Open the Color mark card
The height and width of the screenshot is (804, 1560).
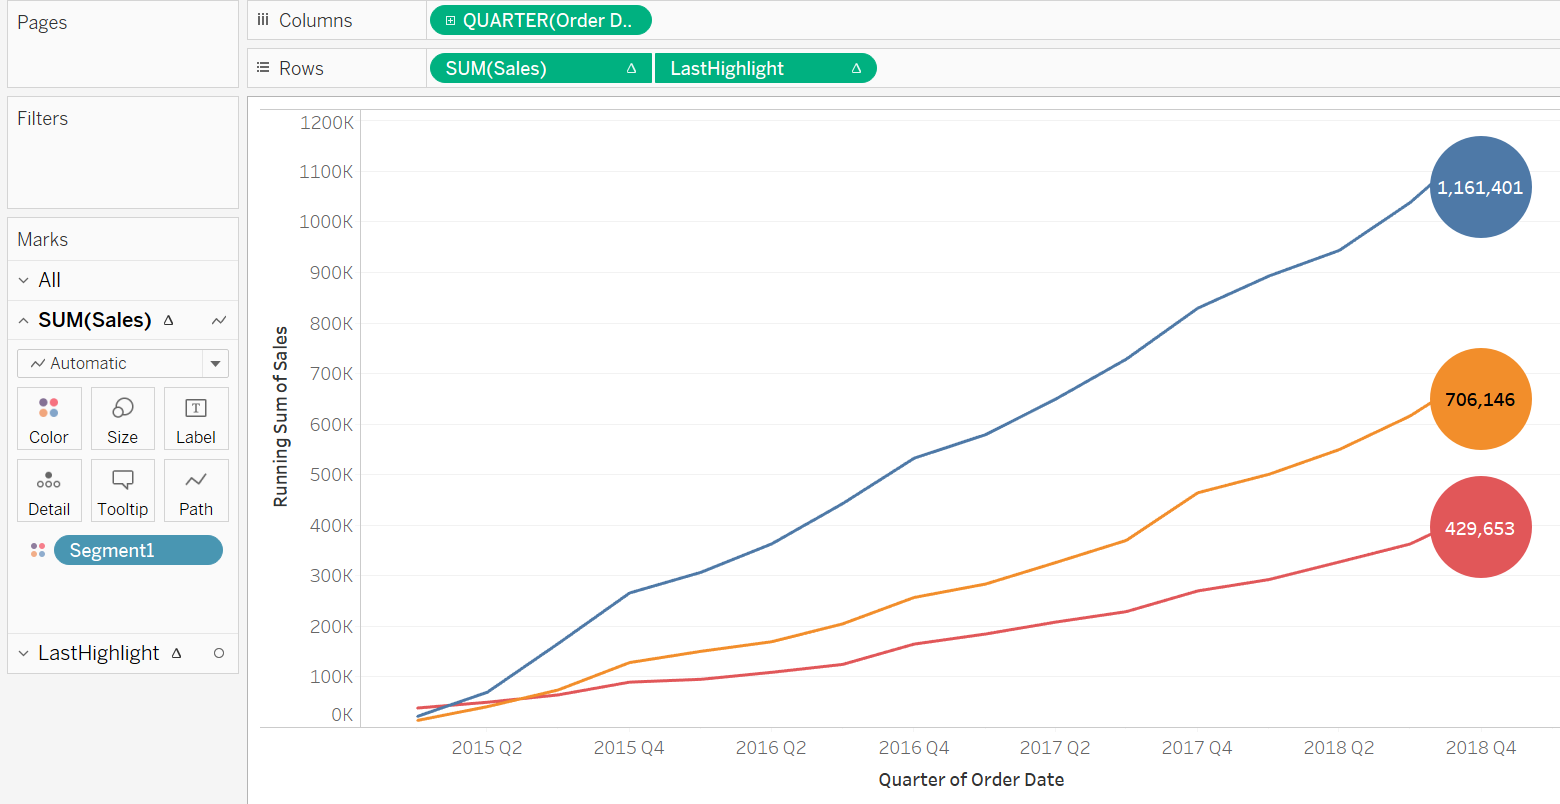pyautogui.click(x=49, y=419)
